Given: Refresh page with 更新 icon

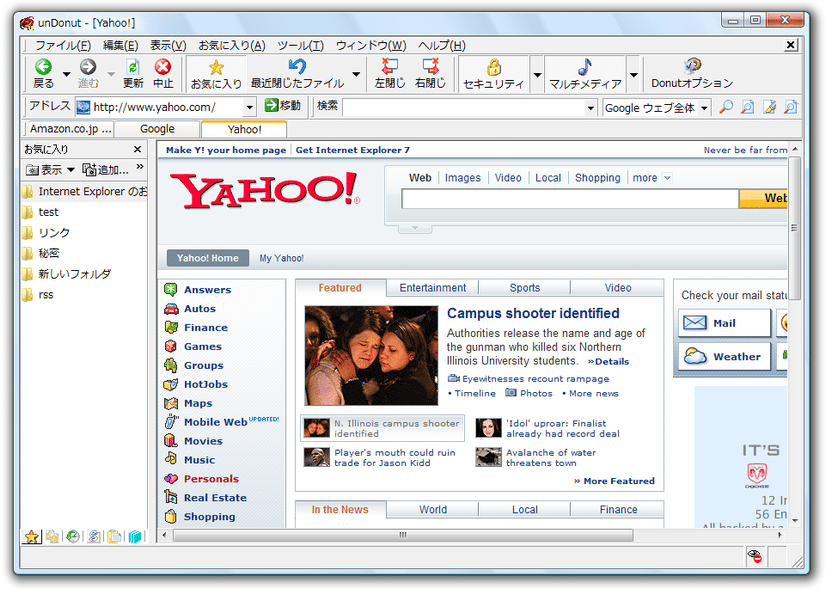Looking at the screenshot, I should coord(133,66).
